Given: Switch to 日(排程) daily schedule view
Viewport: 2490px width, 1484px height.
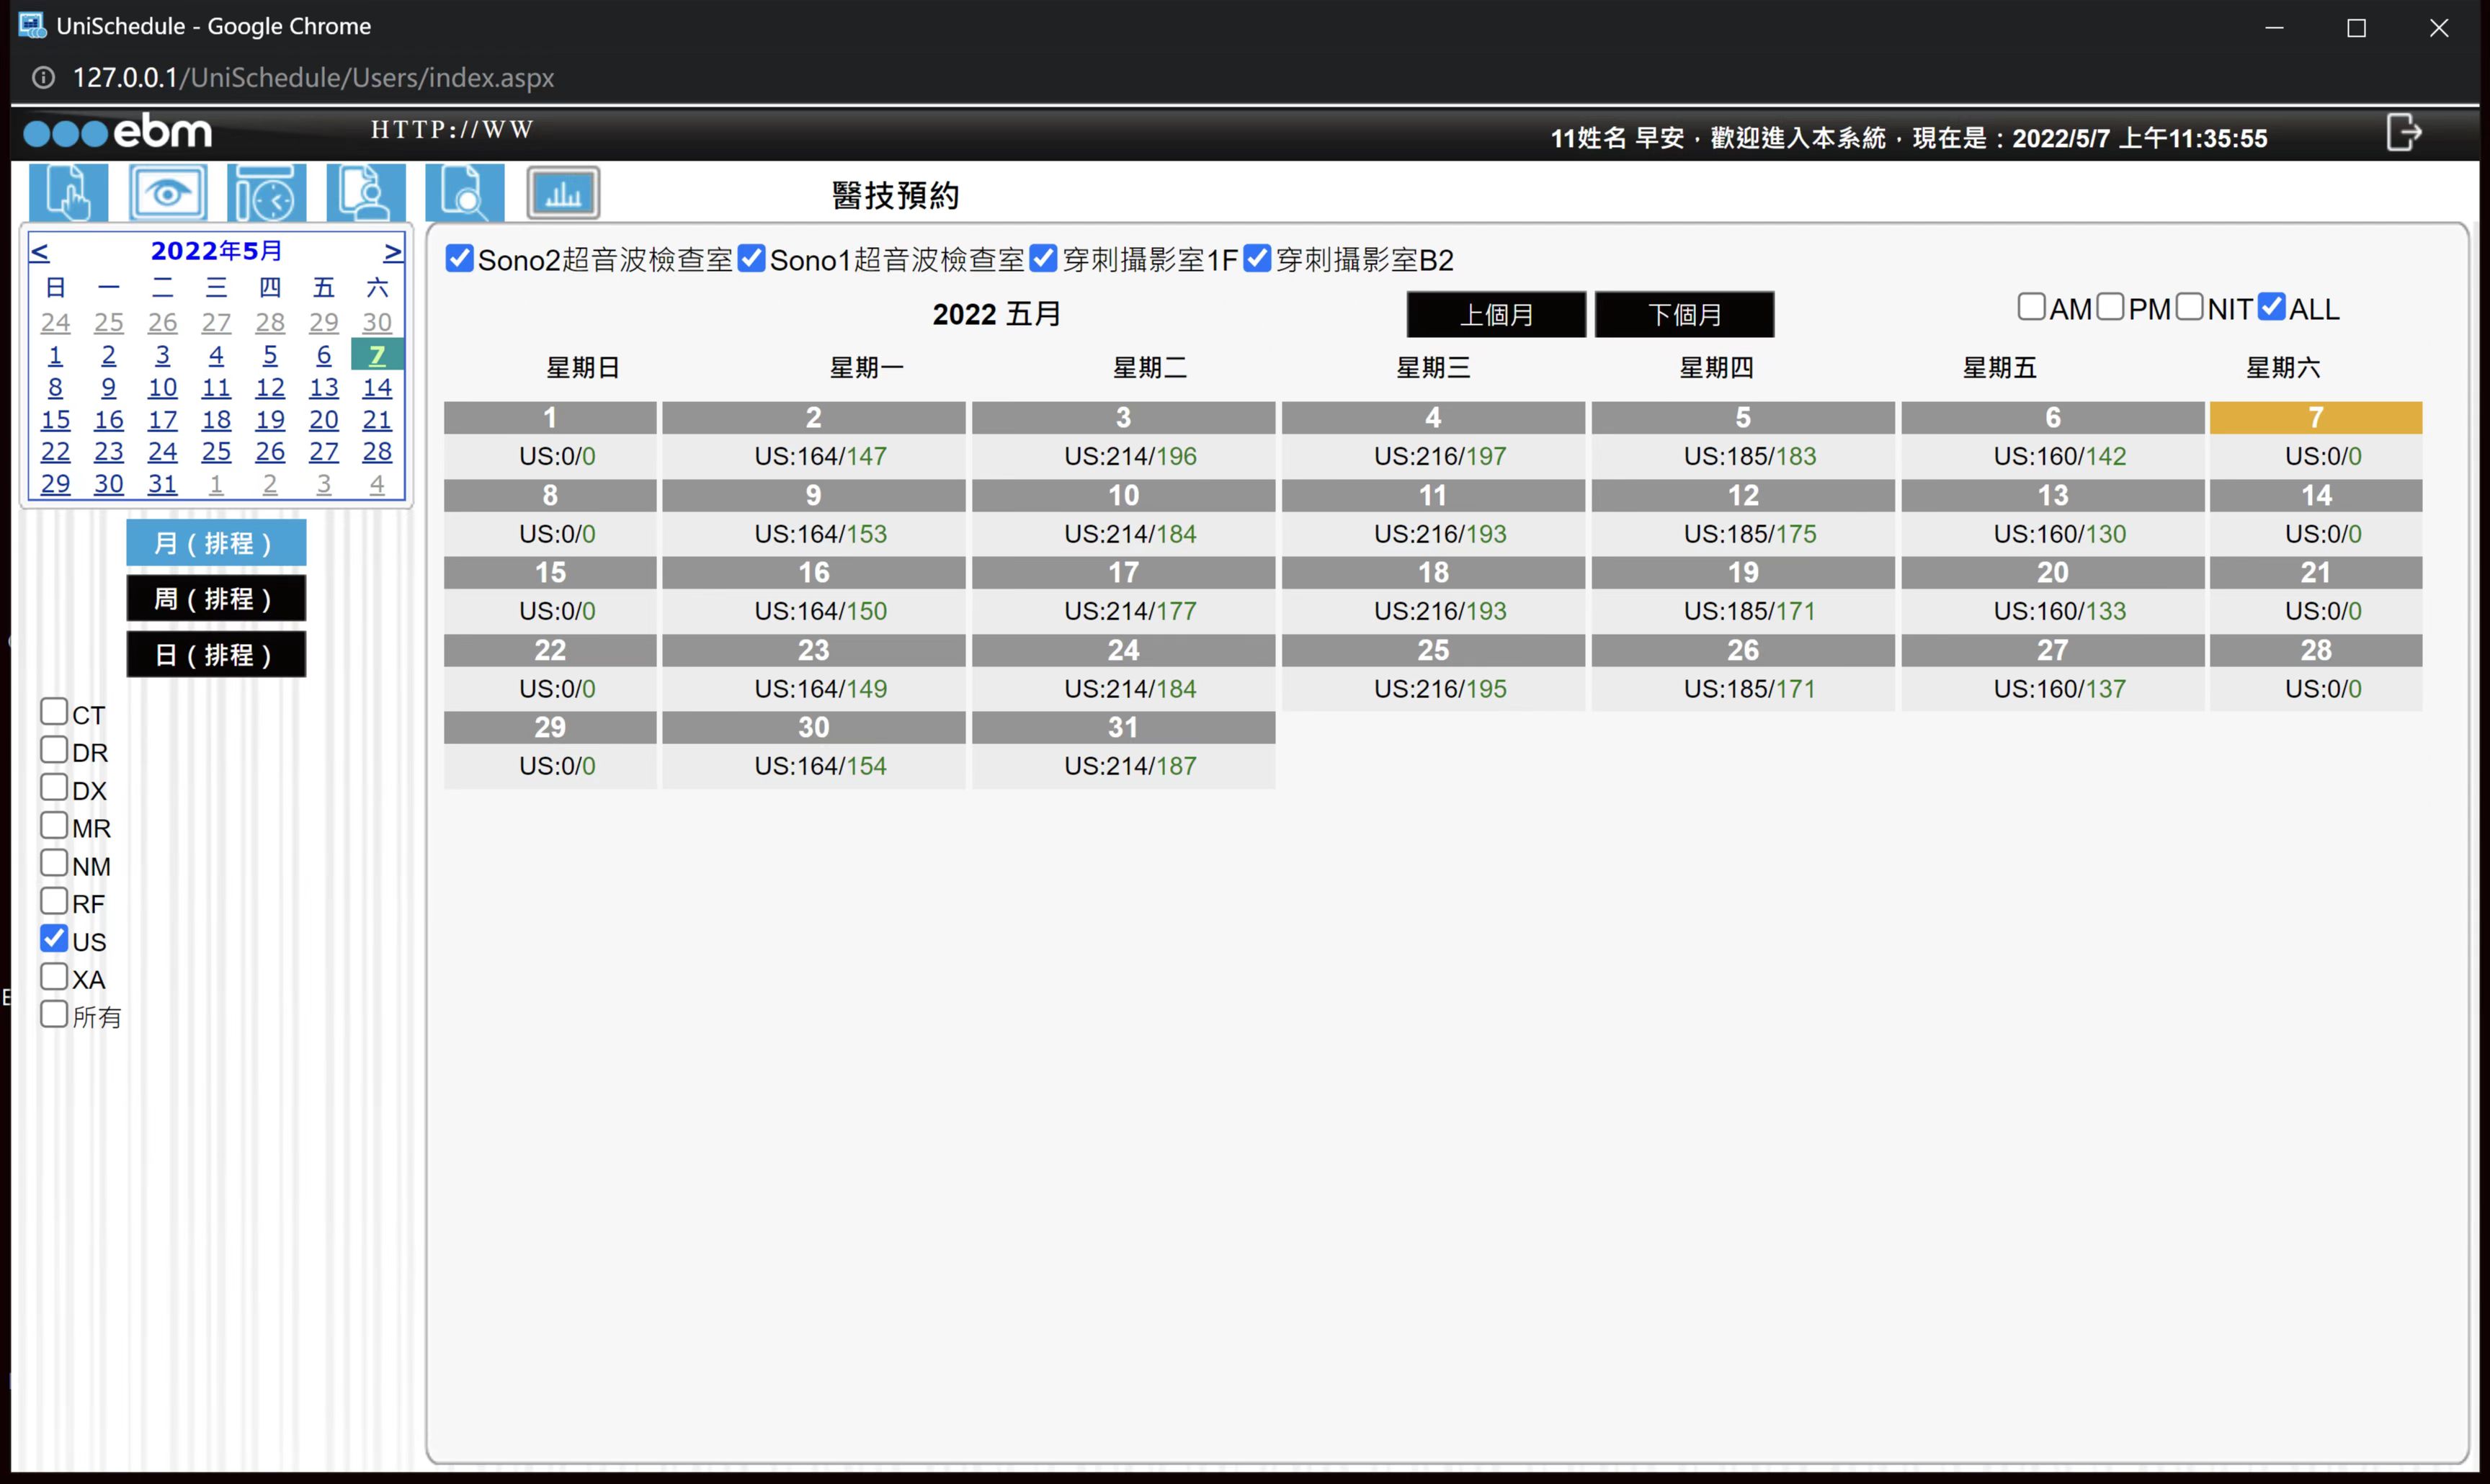Looking at the screenshot, I should 216,654.
